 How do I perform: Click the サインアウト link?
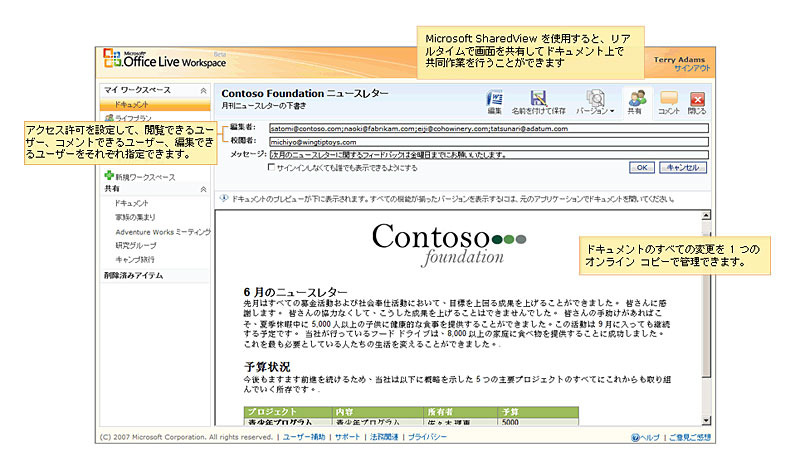click(692, 68)
